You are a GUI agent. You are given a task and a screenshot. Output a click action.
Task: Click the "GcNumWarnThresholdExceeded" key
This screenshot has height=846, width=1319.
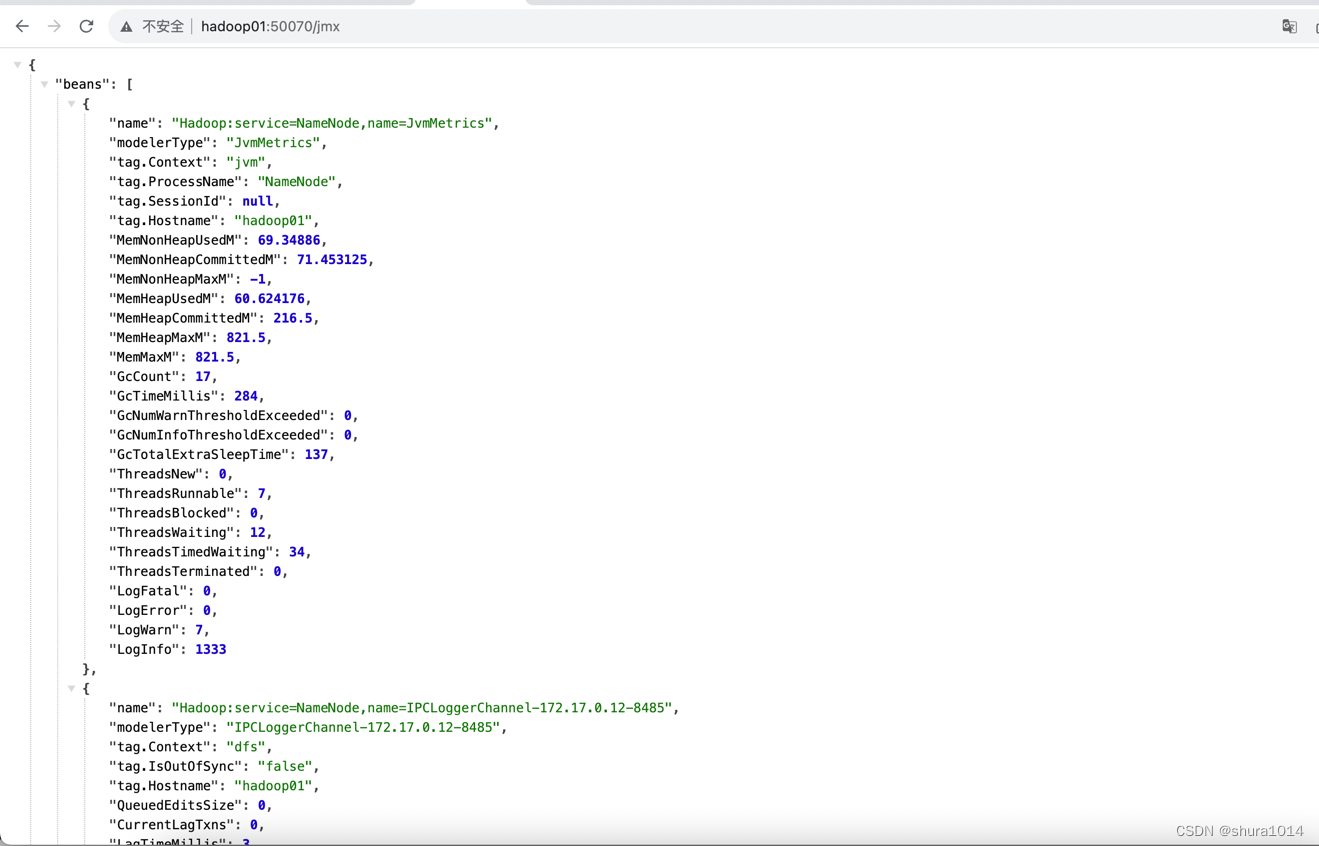[218, 416]
